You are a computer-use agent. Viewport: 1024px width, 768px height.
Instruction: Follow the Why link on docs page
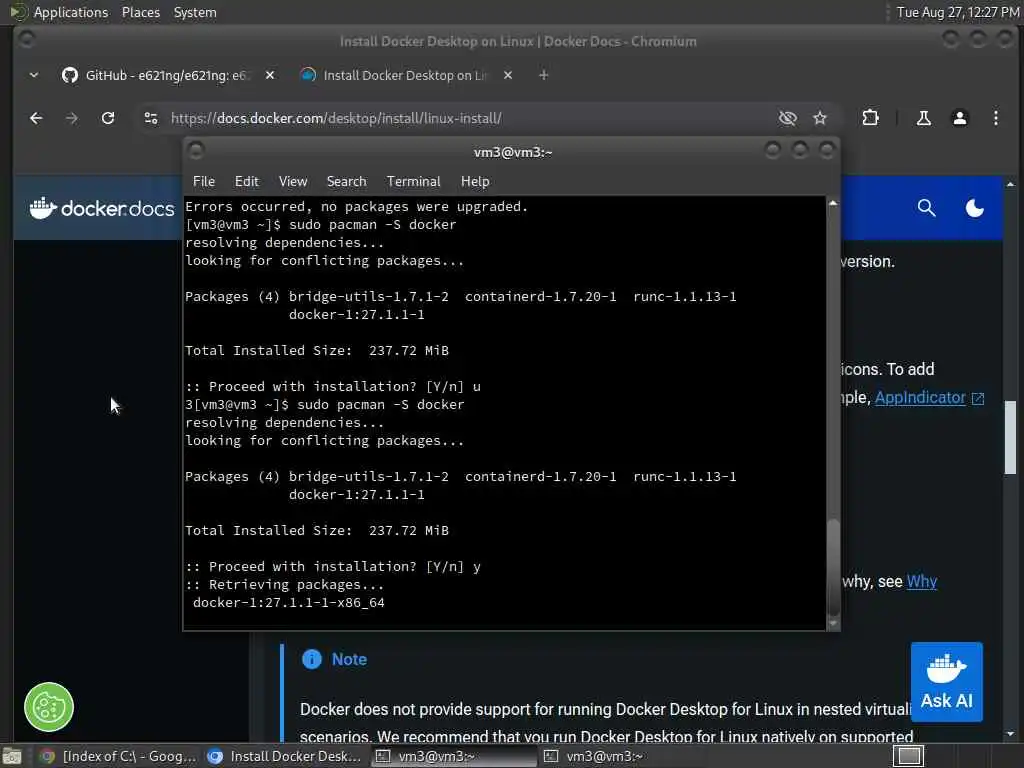[921, 581]
